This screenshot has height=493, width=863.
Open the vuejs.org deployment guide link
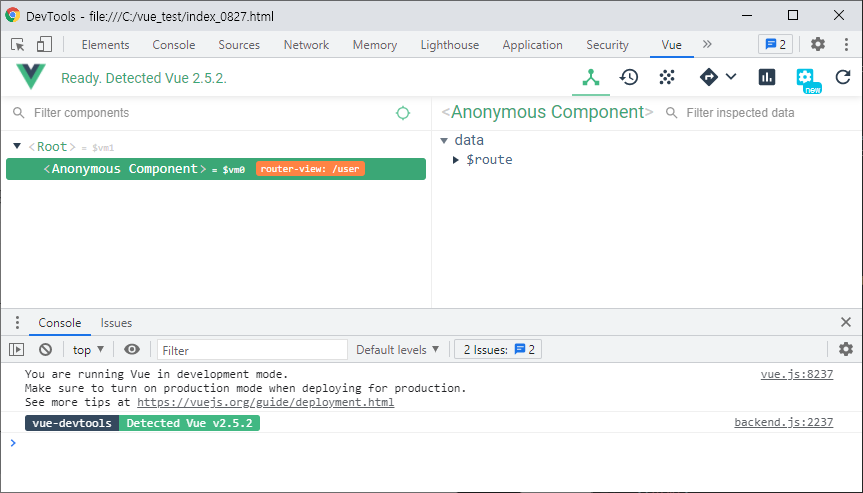[x=265, y=402]
